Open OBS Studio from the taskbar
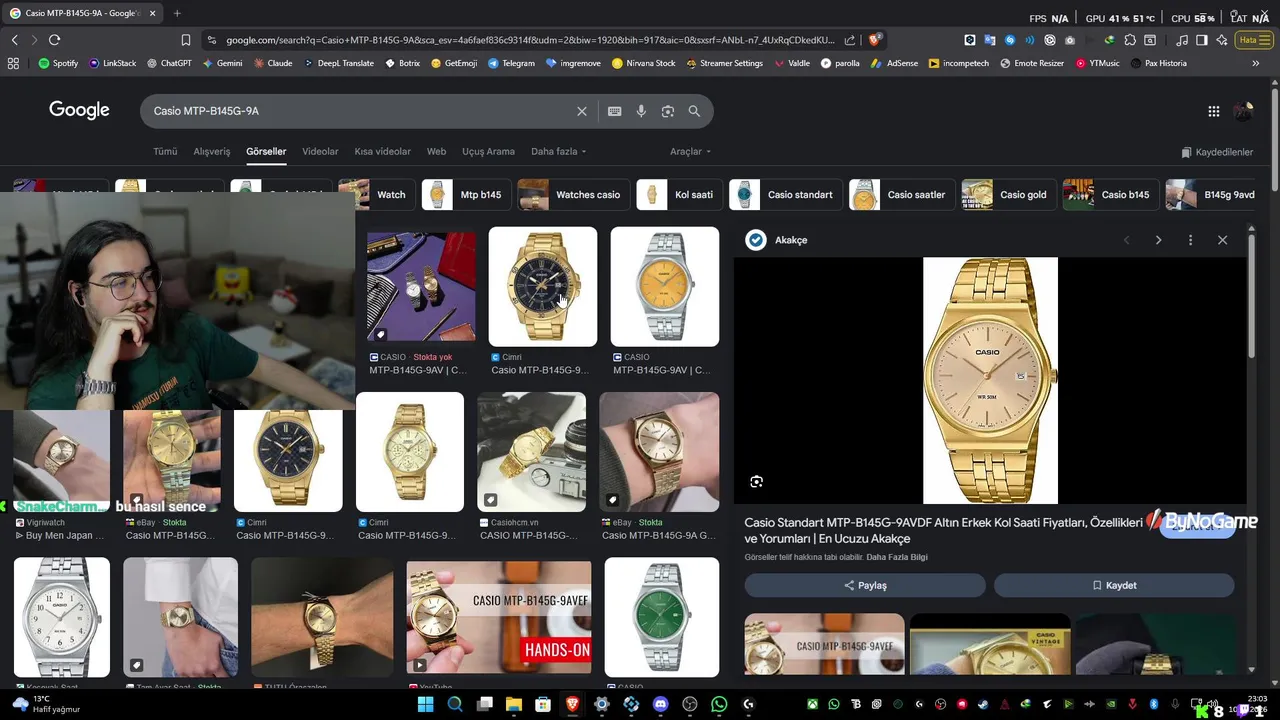 click(690, 705)
